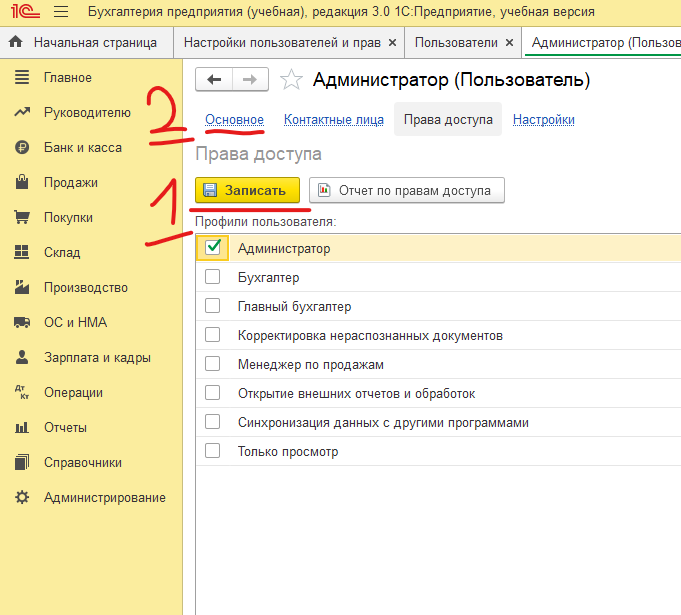Select the Администратор profile row text
The image size is (681, 615).
[284, 248]
